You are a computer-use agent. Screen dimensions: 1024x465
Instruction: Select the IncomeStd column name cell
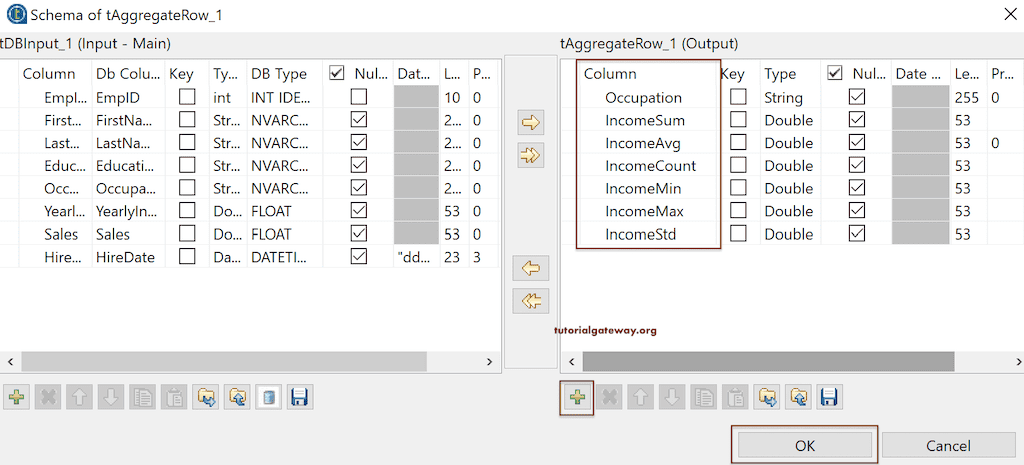point(641,234)
